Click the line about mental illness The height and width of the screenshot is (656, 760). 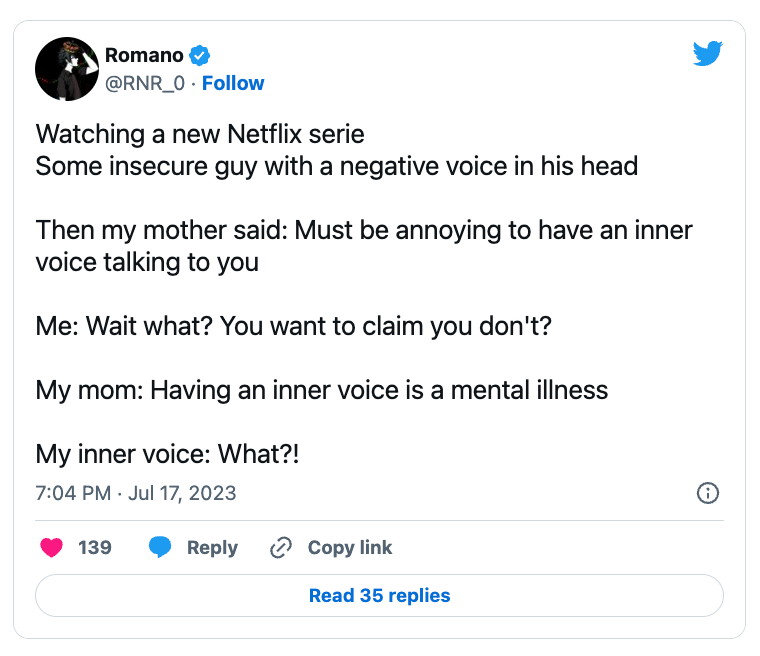coord(322,389)
